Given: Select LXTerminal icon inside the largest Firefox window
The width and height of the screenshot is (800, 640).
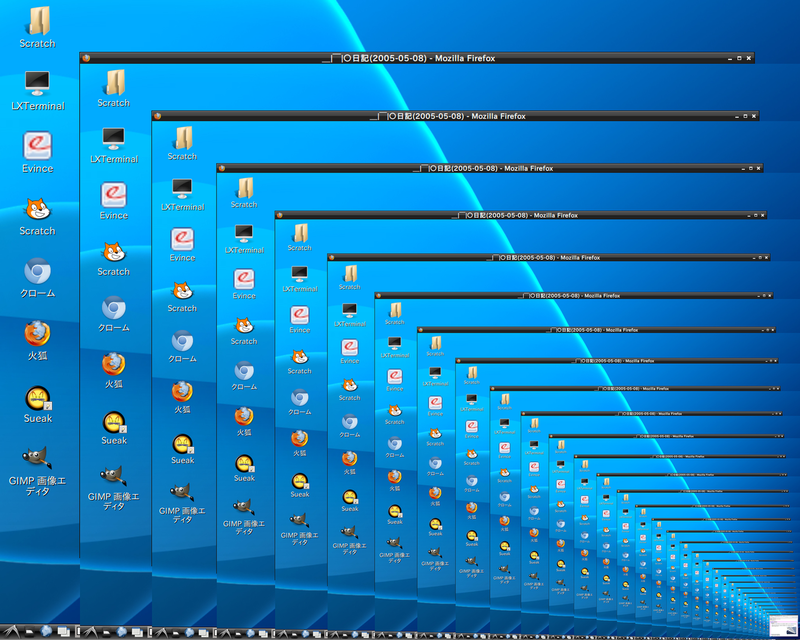Looking at the screenshot, I should (113, 139).
